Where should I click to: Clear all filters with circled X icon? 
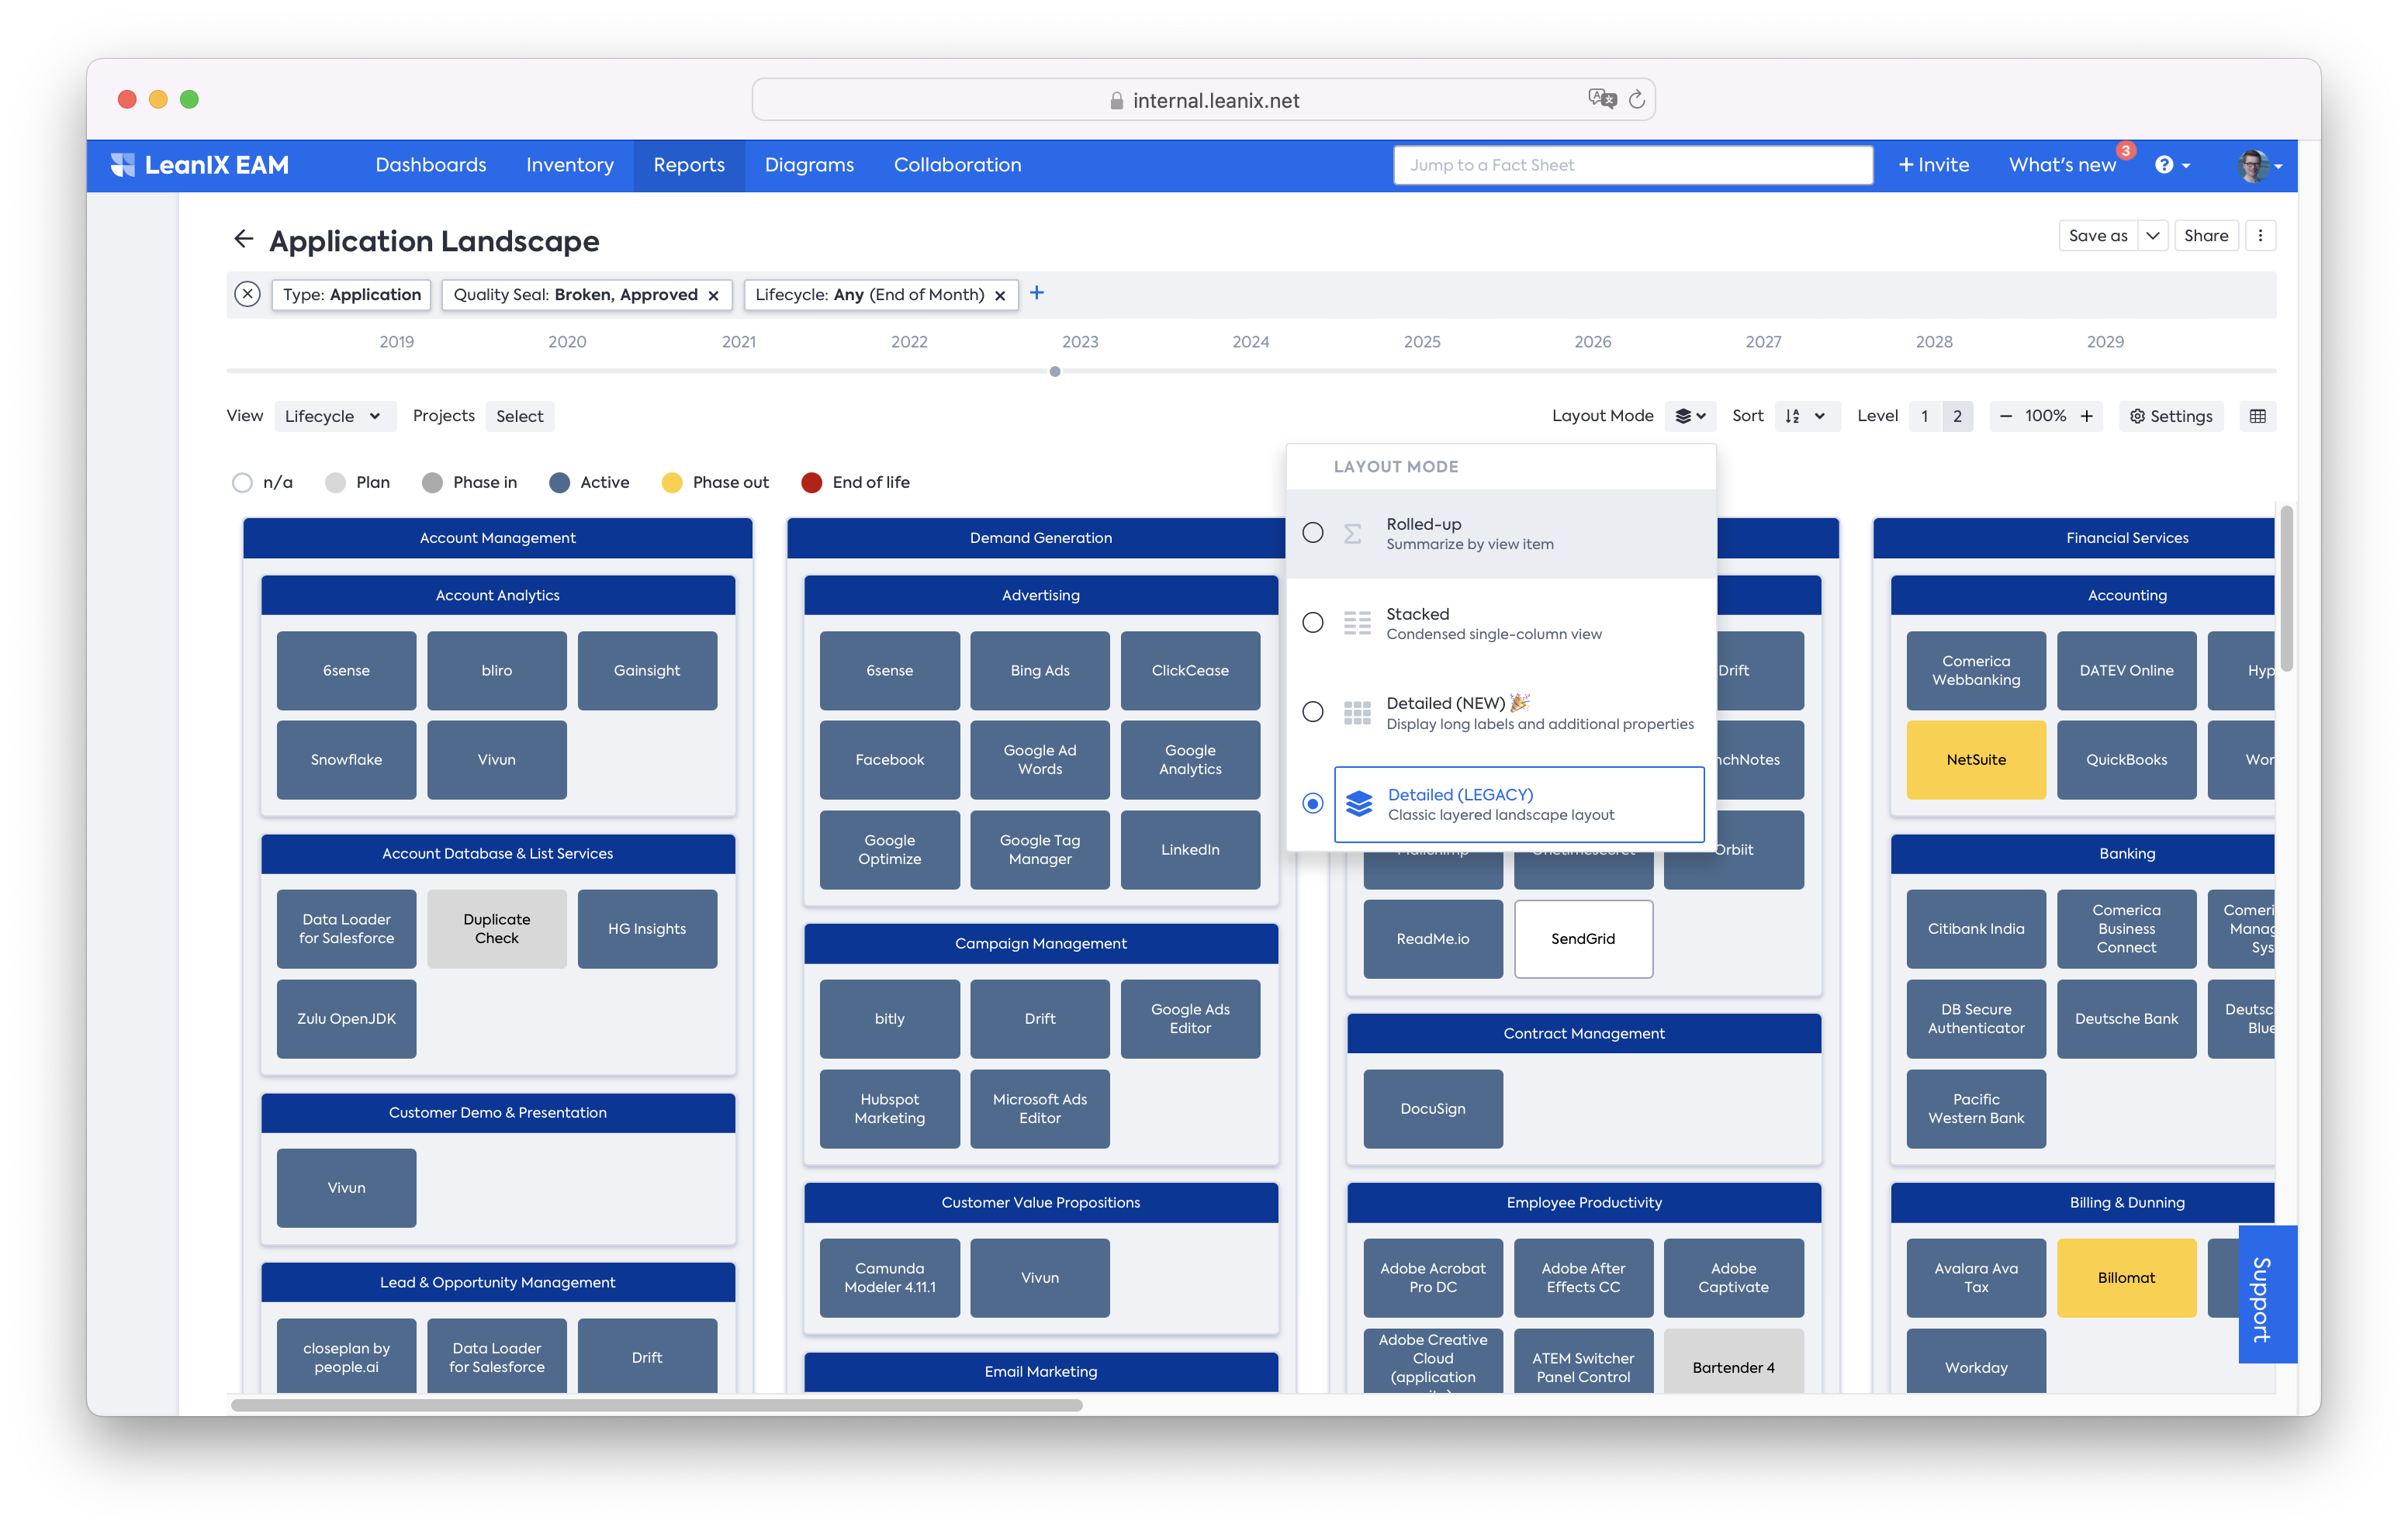(x=247, y=294)
